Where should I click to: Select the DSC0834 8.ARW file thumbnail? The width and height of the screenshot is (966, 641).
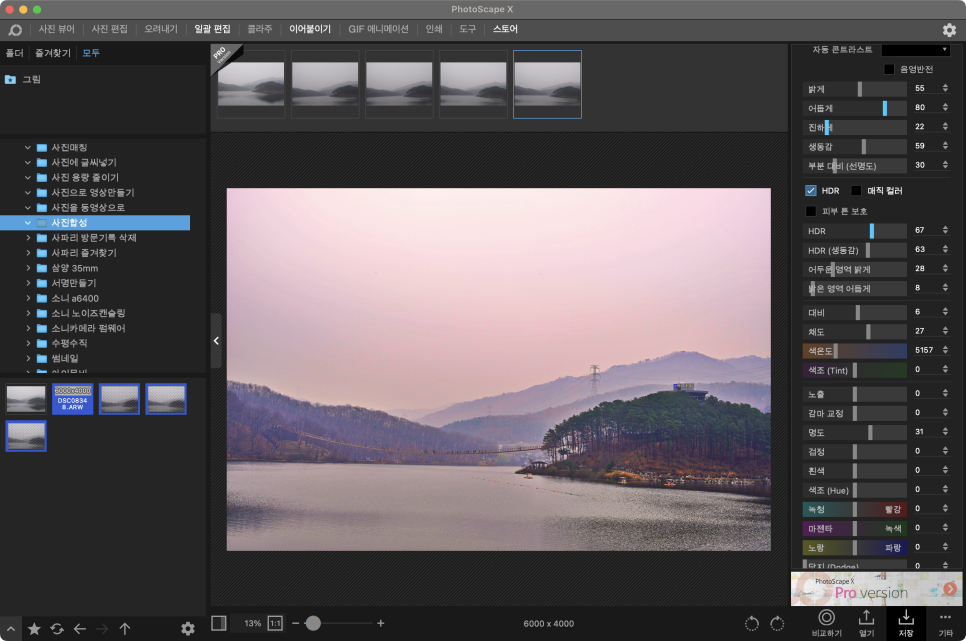pos(73,399)
